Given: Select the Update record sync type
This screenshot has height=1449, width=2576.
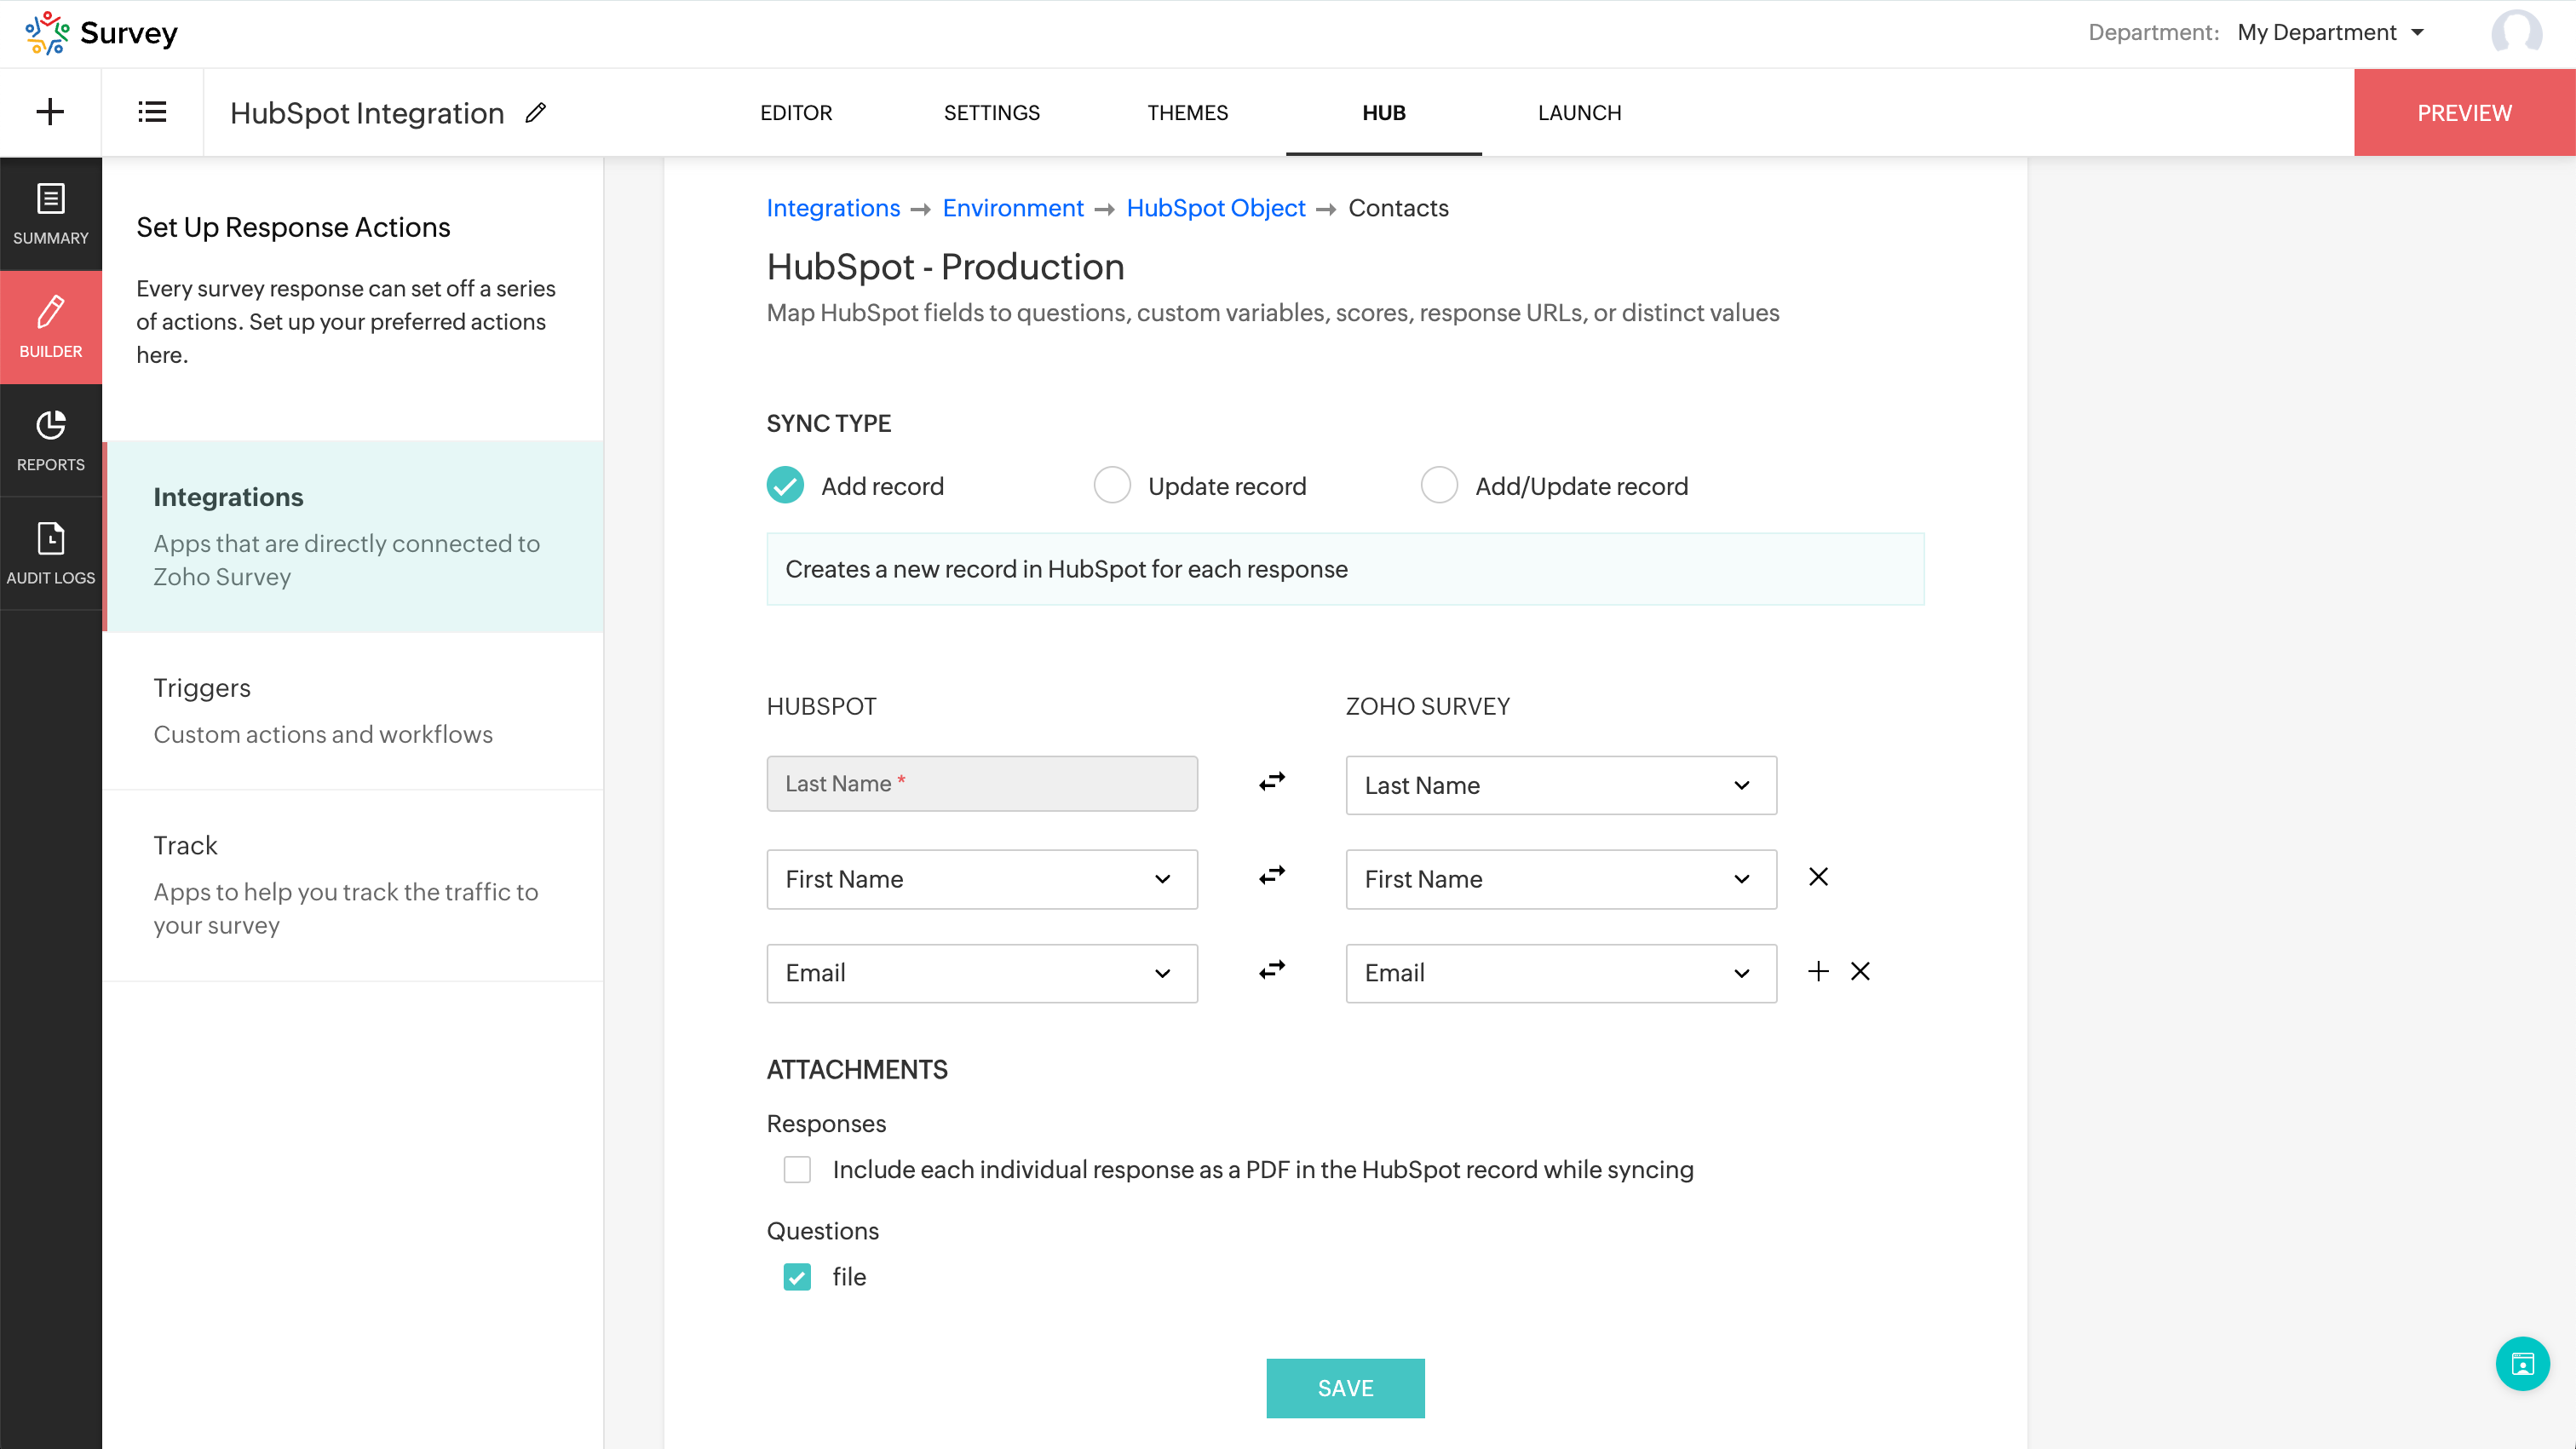Looking at the screenshot, I should coord(1112,485).
